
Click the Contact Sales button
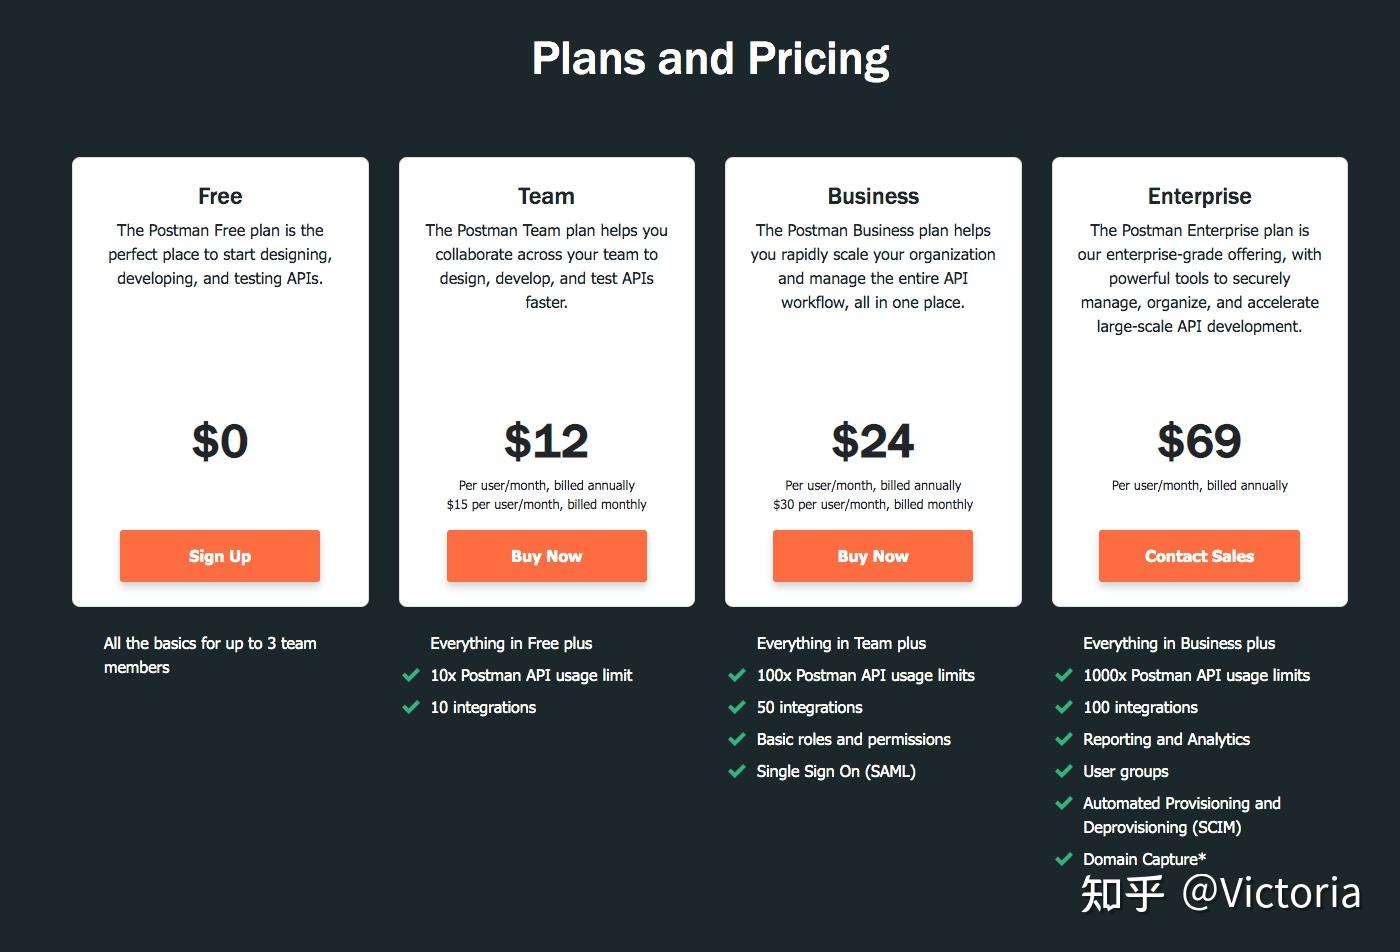[x=1199, y=556]
